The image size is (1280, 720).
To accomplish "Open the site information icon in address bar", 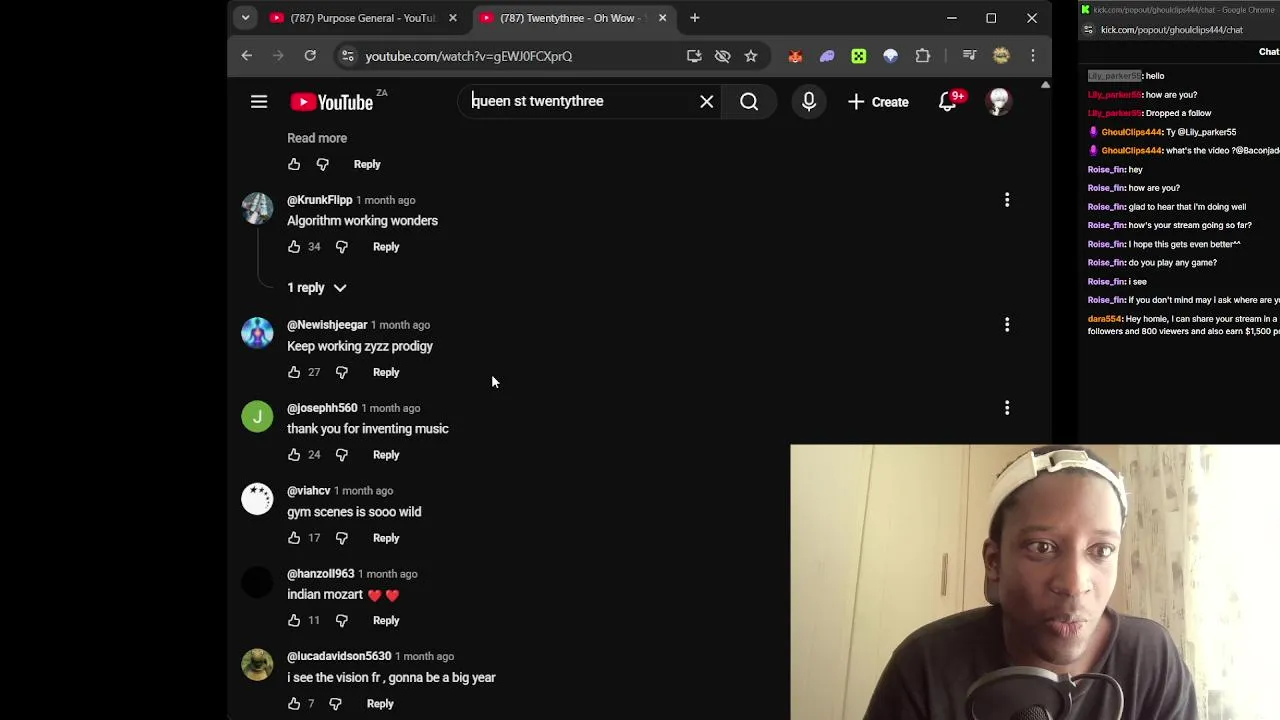I will [x=348, y=56].
